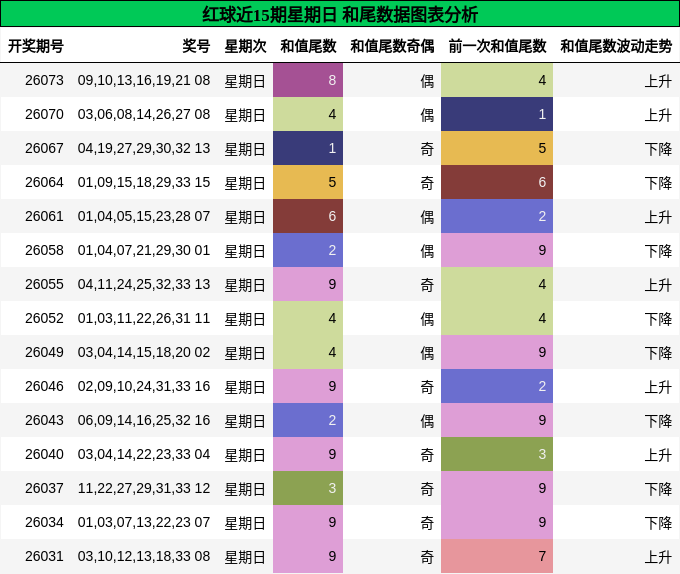Select the 和值尾数奇偶 column header

(392, 46)
